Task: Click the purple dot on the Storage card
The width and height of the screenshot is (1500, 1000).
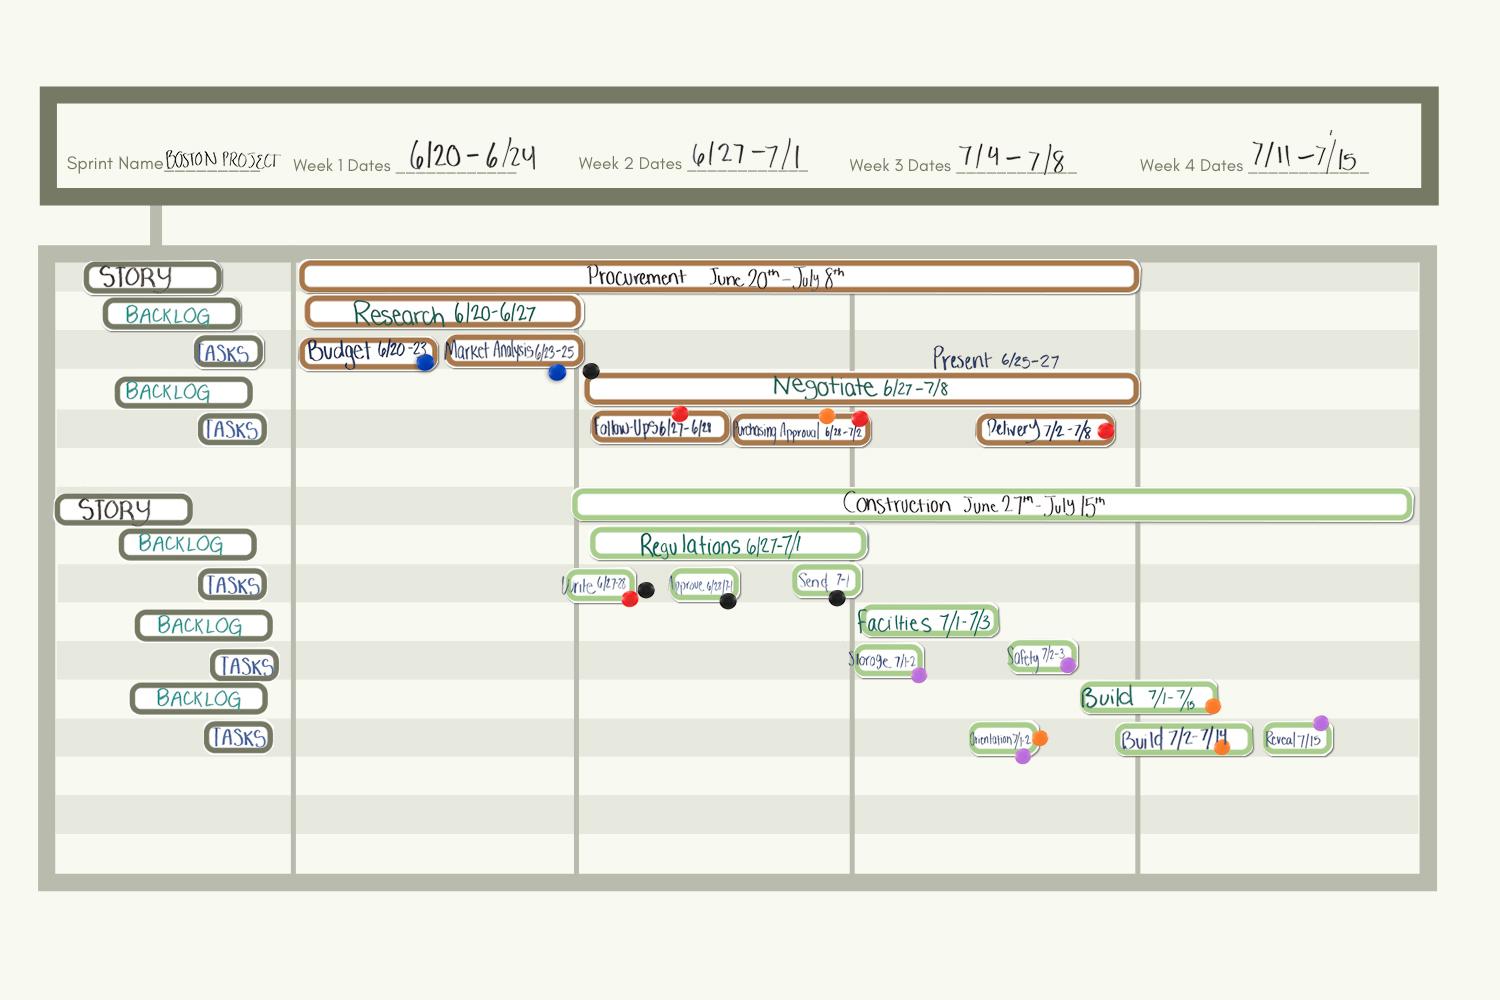Action: [919, 675]
